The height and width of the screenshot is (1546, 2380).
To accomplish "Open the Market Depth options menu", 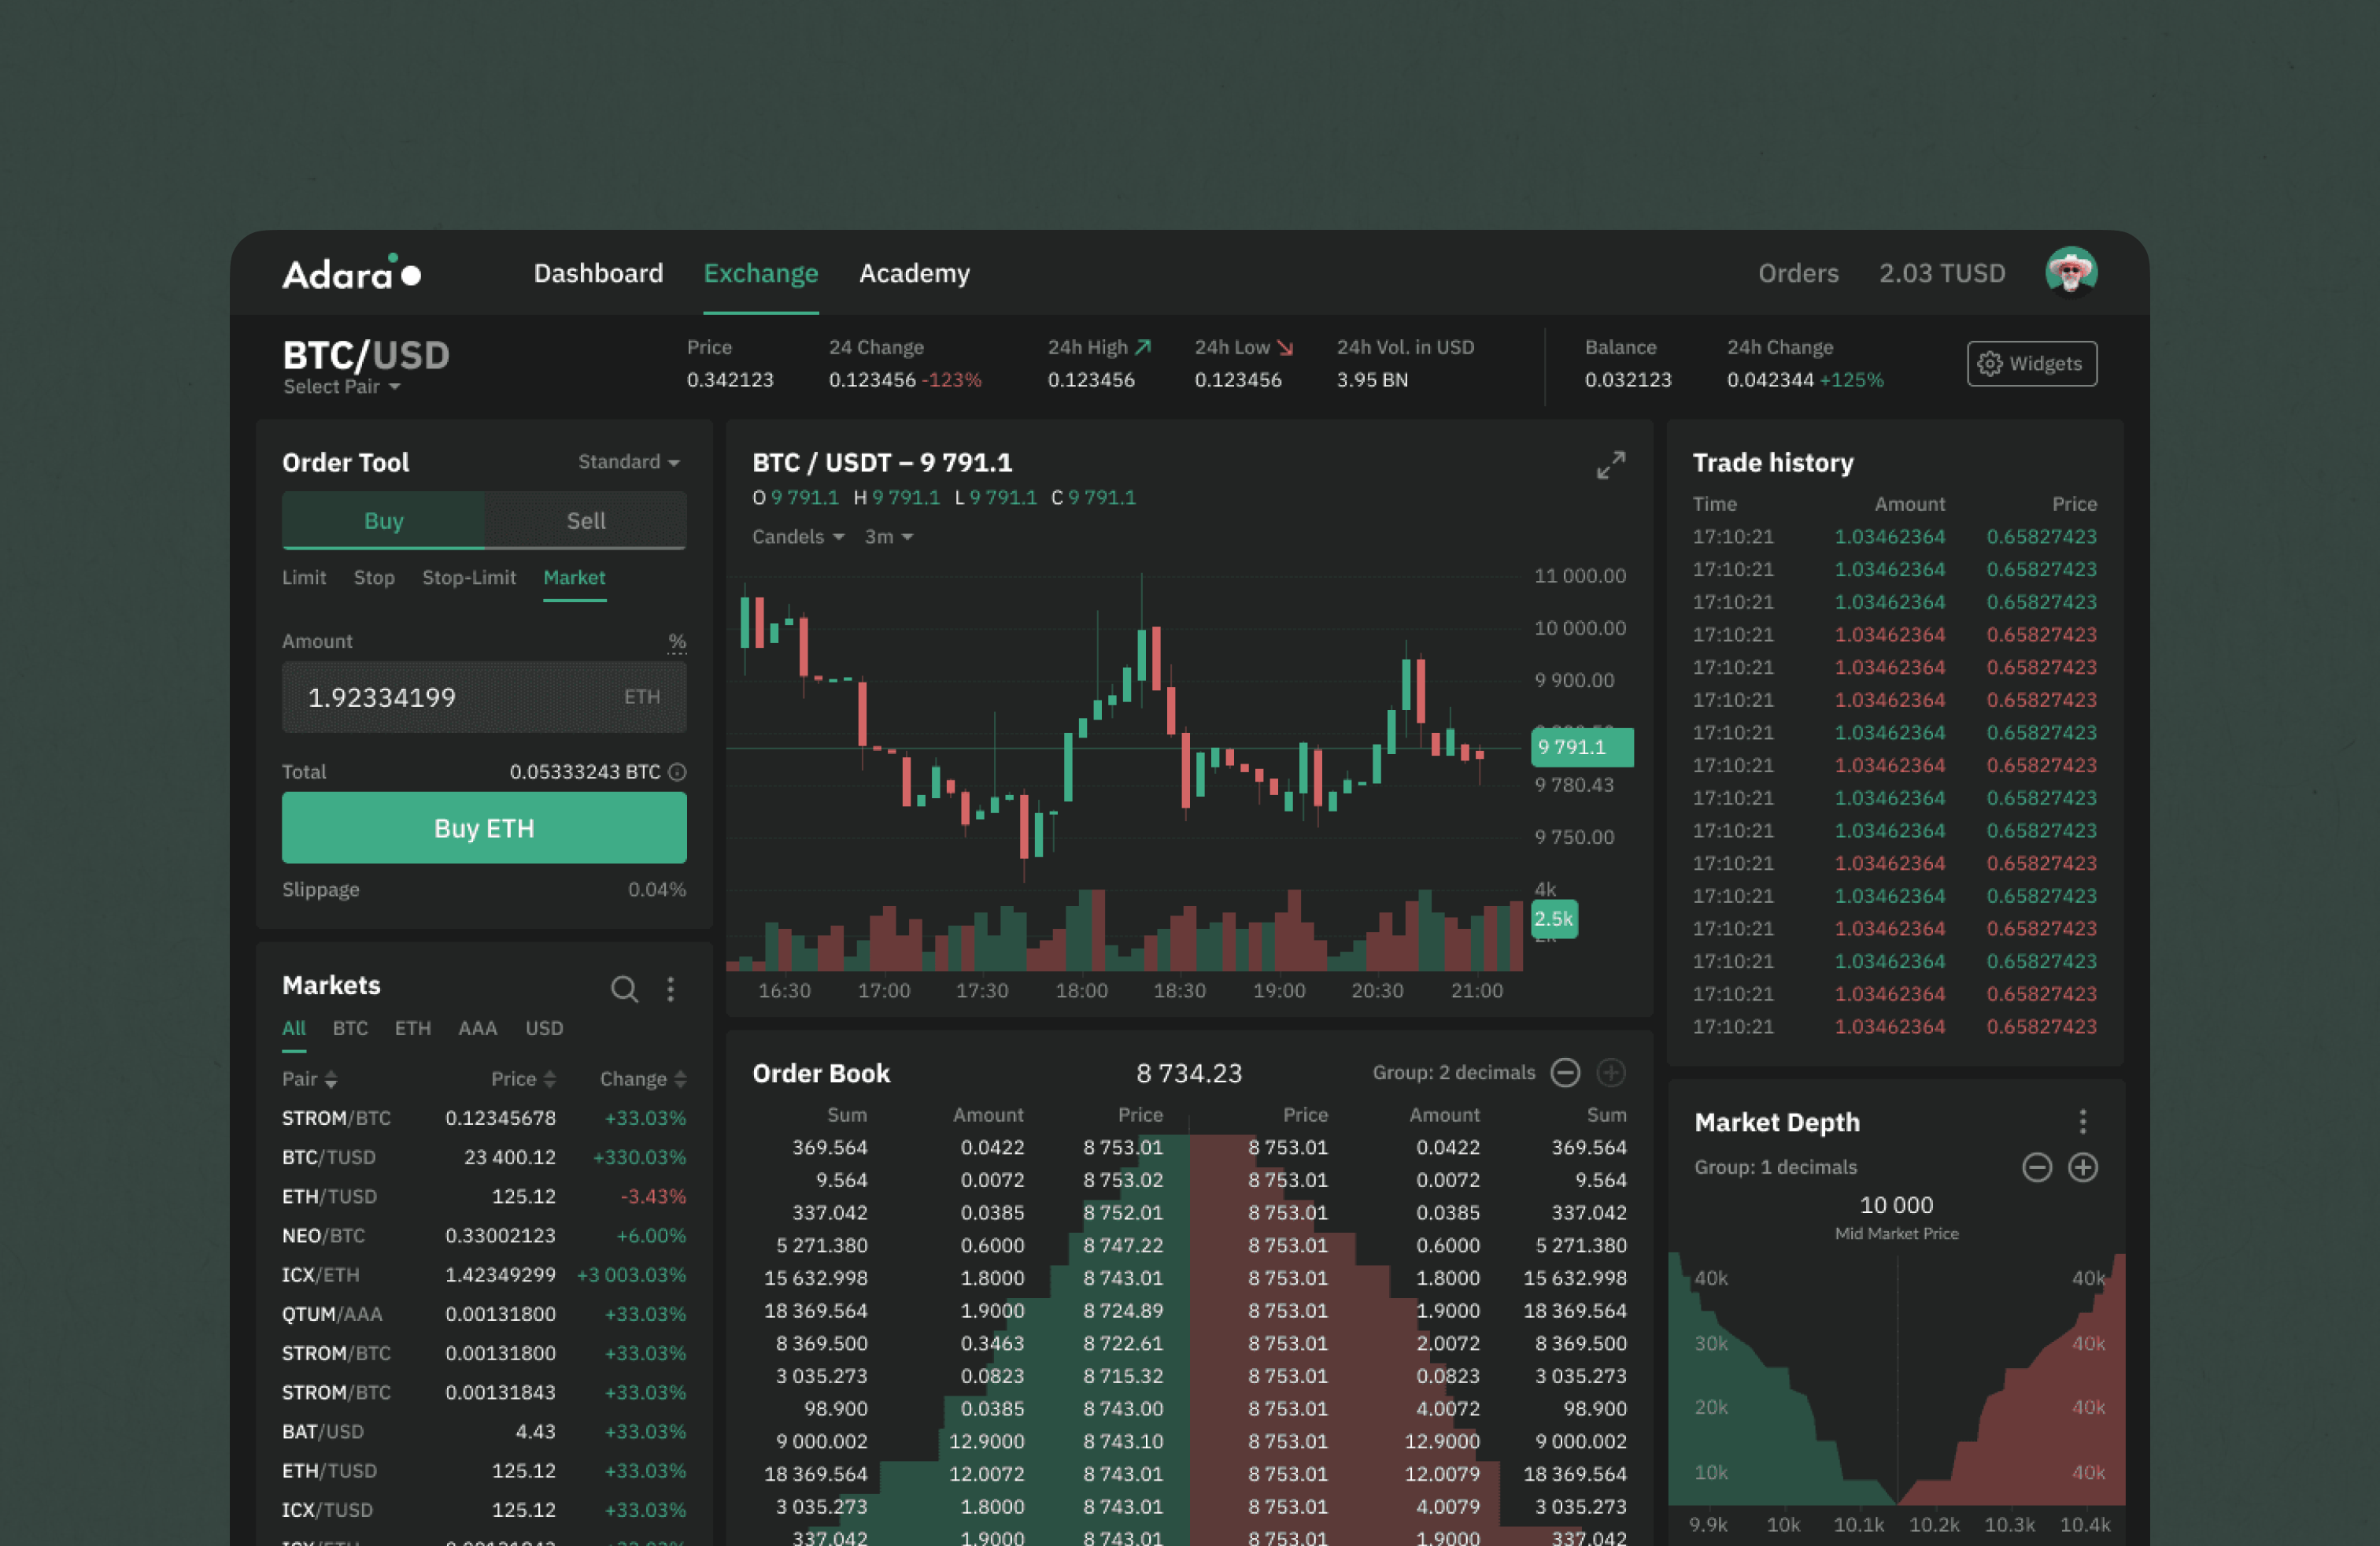I will click(x=2083, y=1122).
